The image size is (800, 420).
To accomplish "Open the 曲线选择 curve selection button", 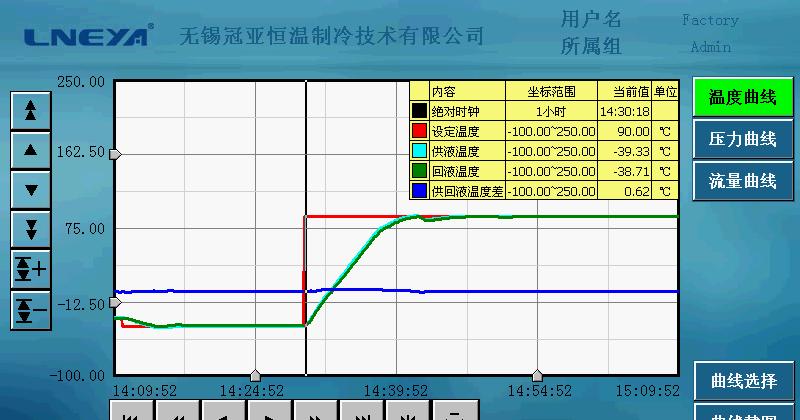I will pyautogui.click(x=742, y=381).
